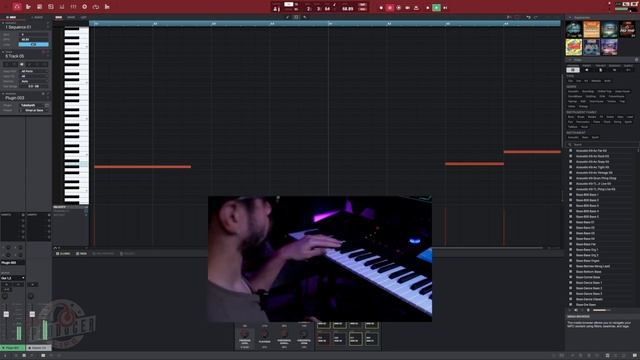Open the Plugin 003 program dropdown
Screen dimensions: 640x360
click(25, 98)
